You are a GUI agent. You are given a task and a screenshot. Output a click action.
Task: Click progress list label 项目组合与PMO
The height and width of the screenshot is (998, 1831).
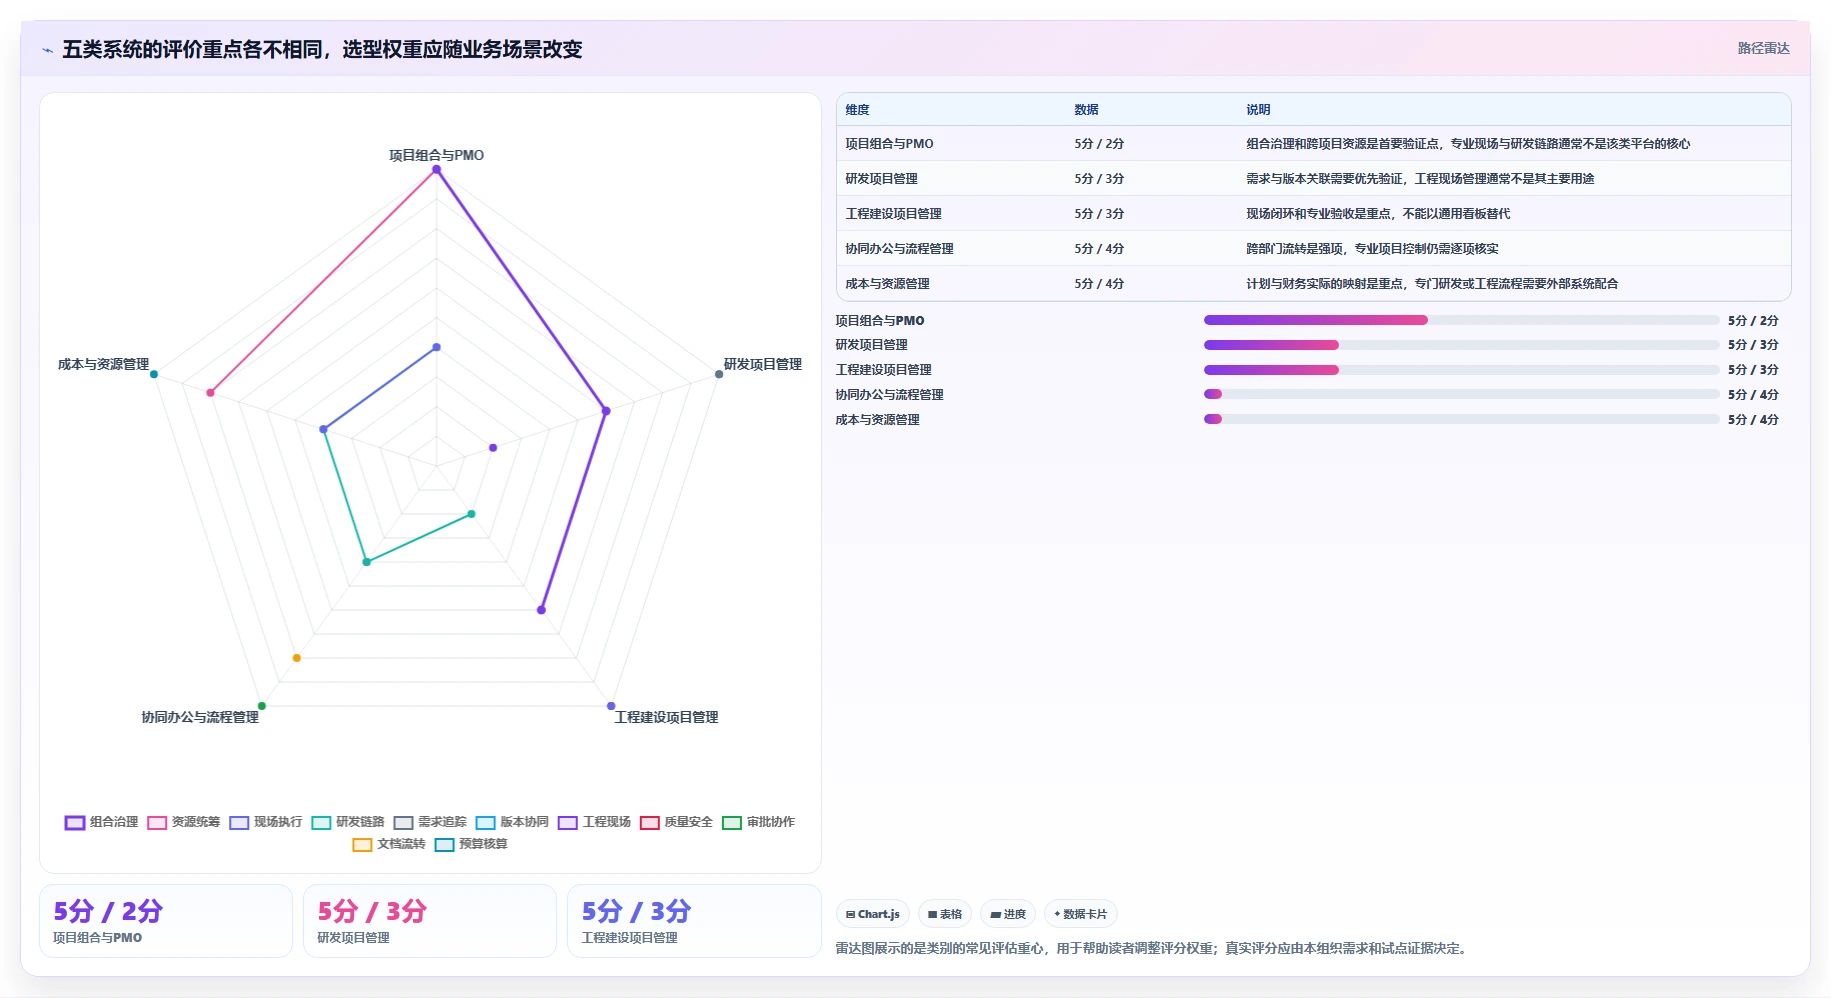880,321
